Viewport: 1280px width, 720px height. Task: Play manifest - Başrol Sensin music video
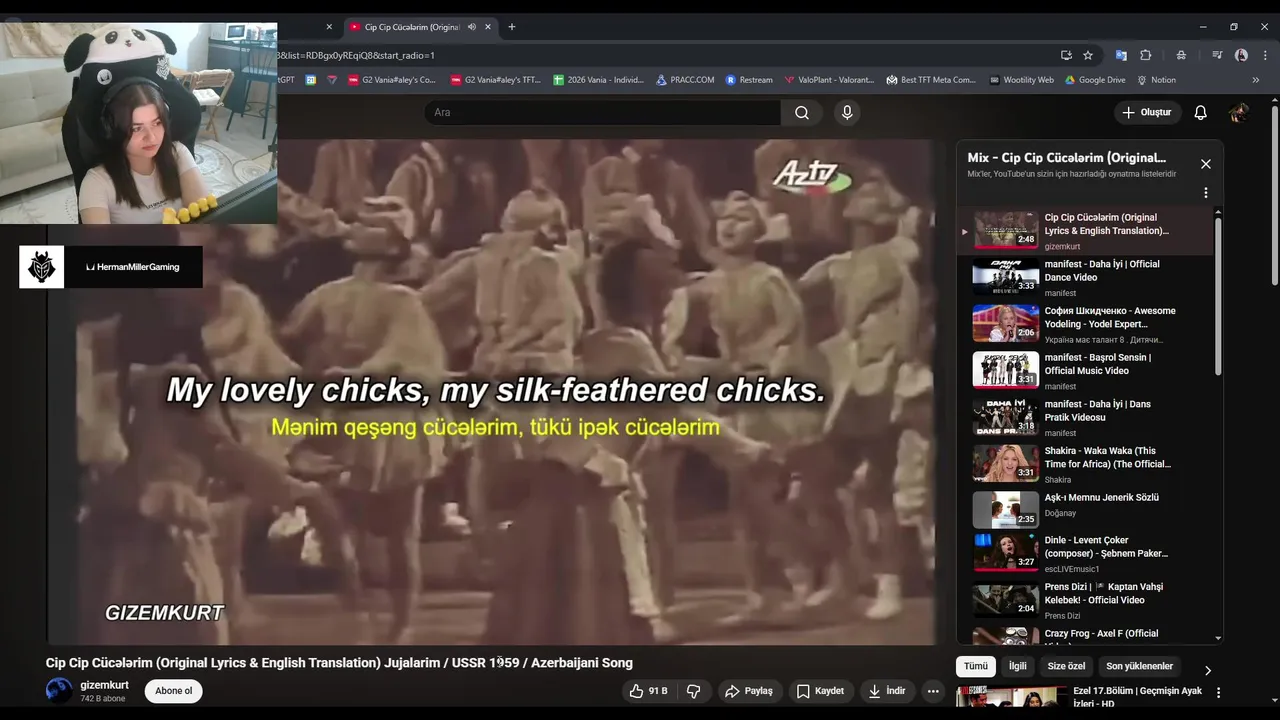click(x=1085, y=371)
